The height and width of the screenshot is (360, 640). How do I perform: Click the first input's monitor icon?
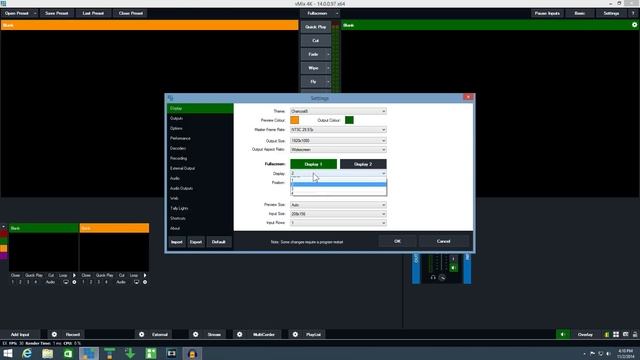coord(66,282)
